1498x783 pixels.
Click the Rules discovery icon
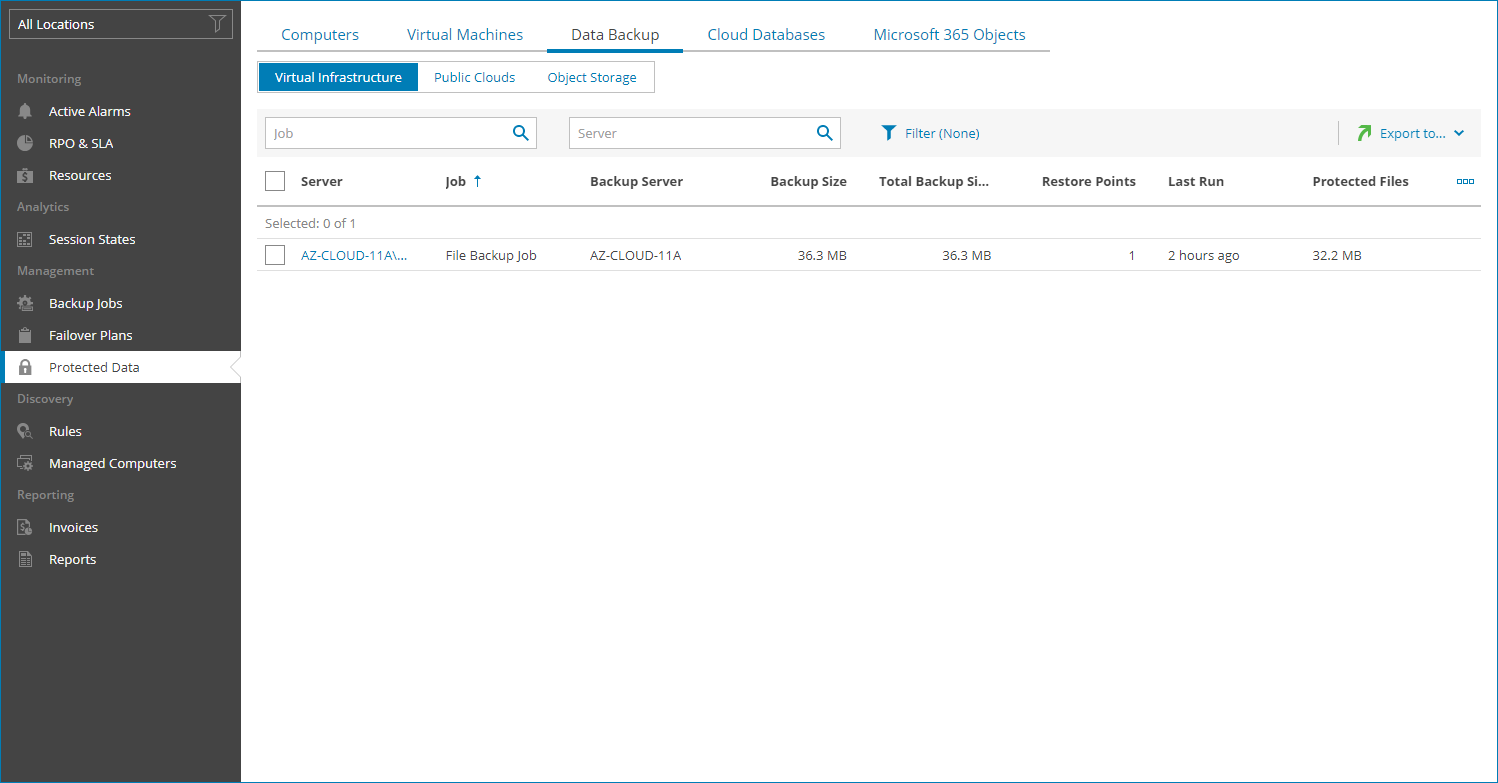[x=26, y=431]
